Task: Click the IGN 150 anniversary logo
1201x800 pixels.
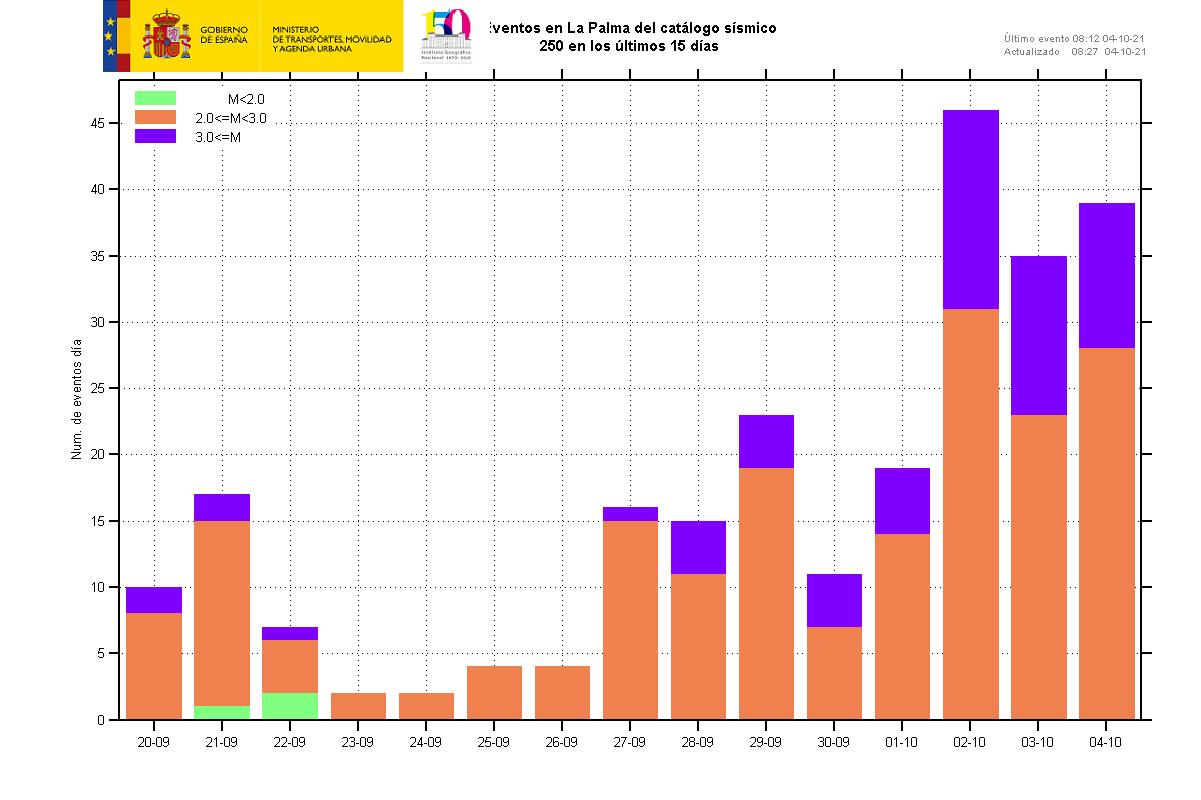Action: coord(446,35)
